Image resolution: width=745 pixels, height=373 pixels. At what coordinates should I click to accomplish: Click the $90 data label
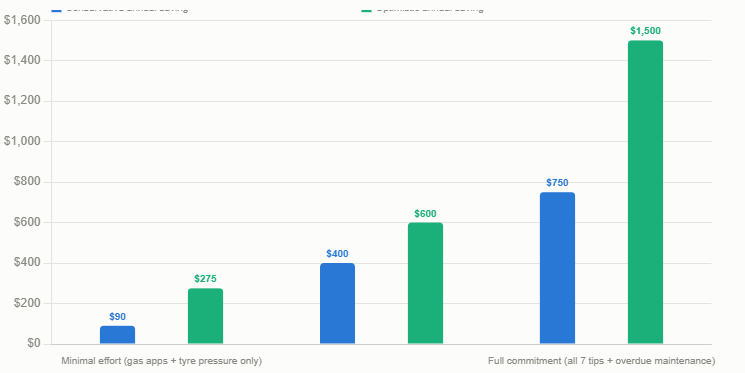click(x=117, y=317)
